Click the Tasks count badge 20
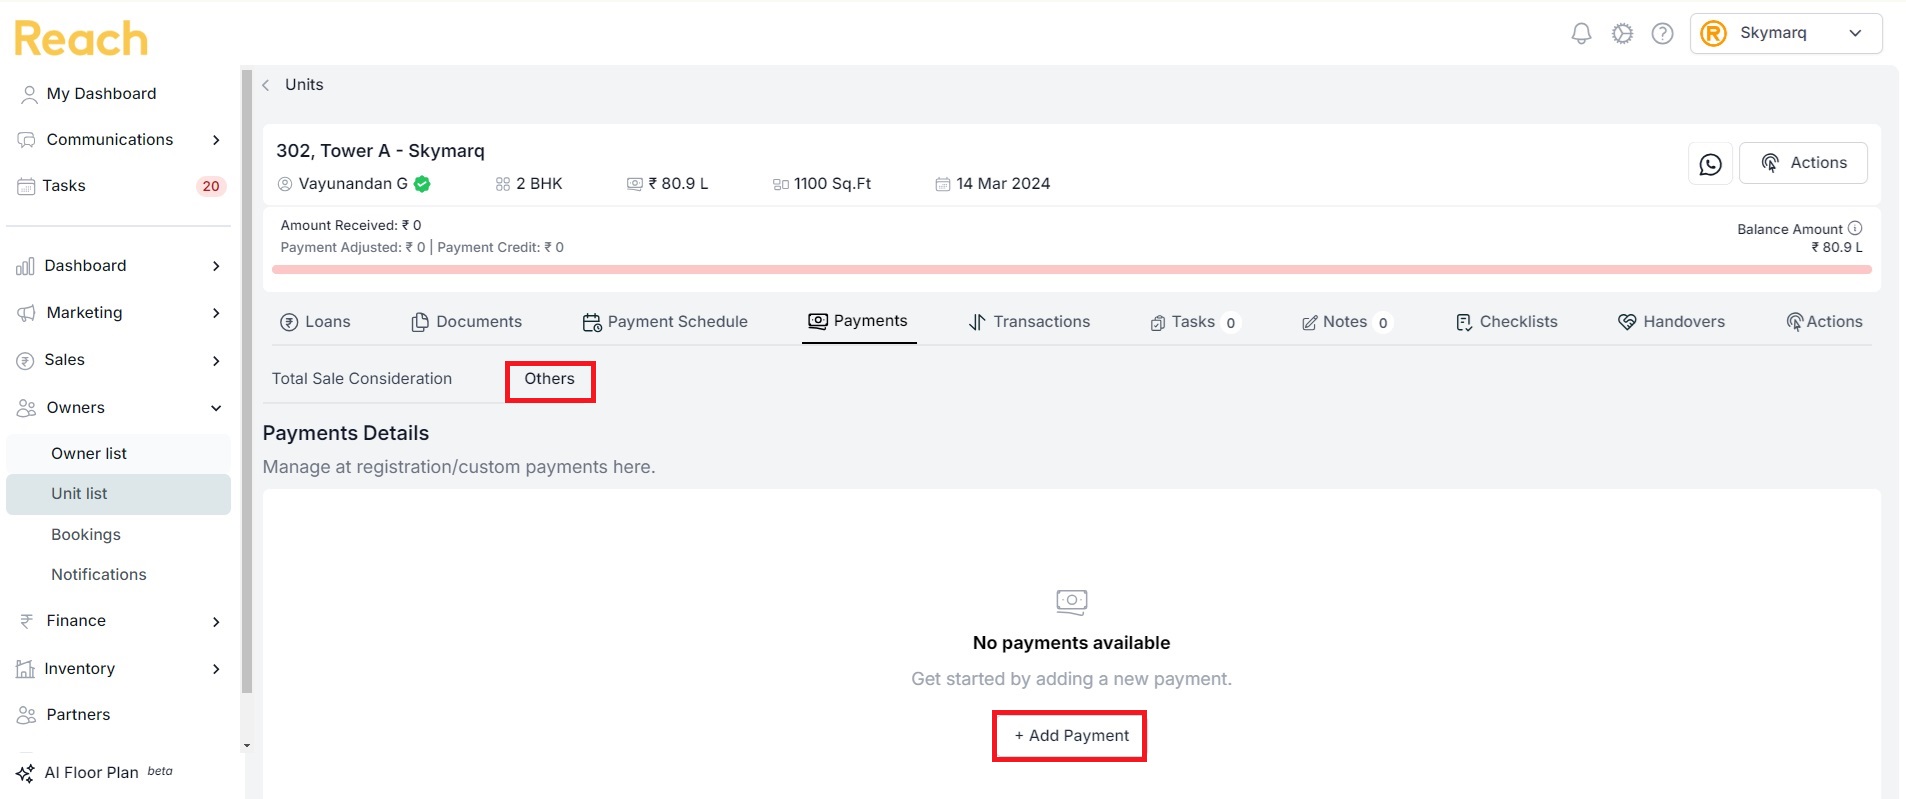Viewport: 1906px width, 799px height. point(211,186)
